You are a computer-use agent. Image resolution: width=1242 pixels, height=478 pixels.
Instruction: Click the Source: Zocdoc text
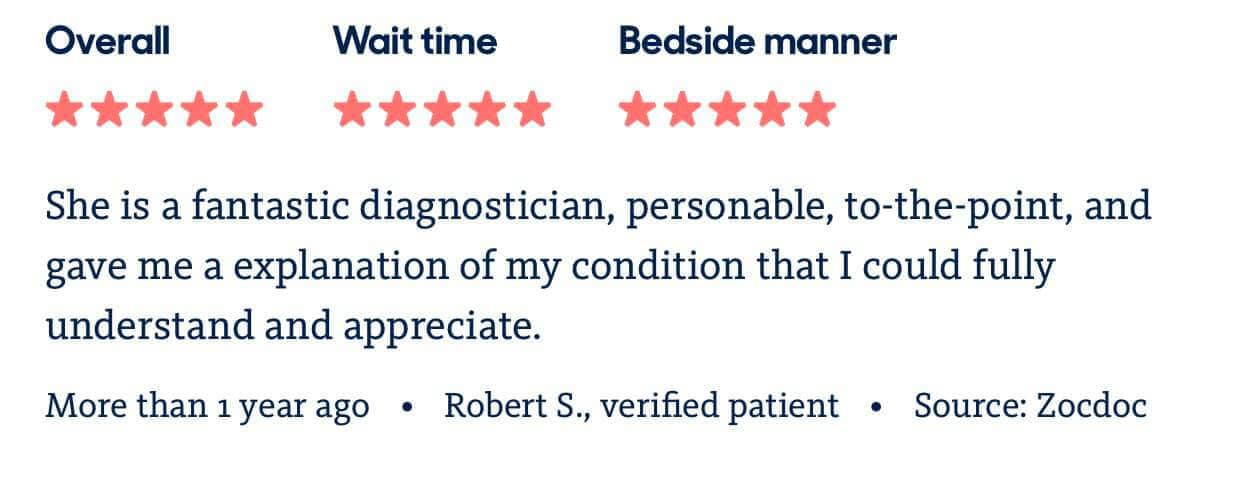point(1030,406)
